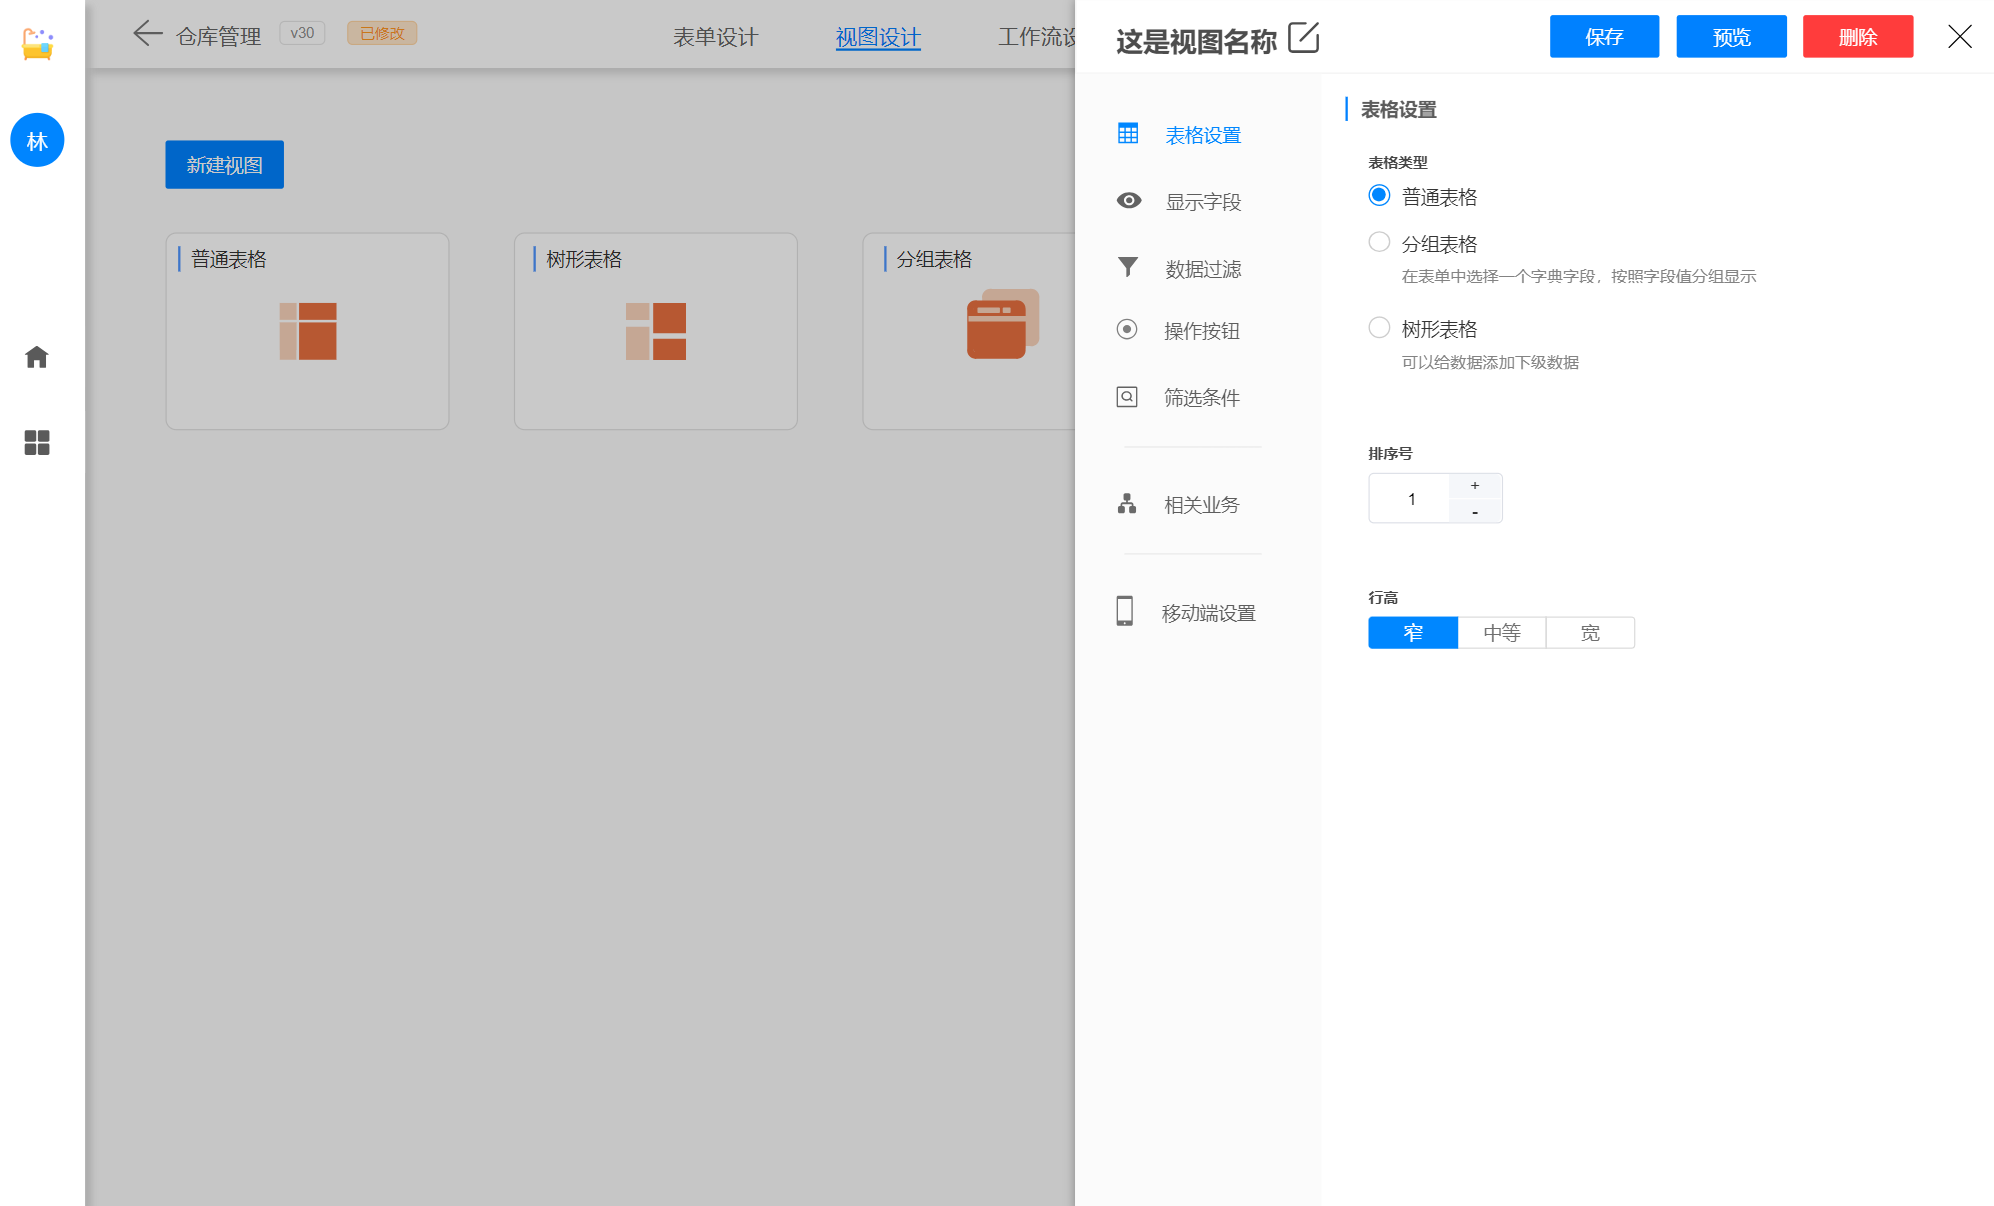Click the table grid icon for 表格设置

click(x=1128, y=133)
